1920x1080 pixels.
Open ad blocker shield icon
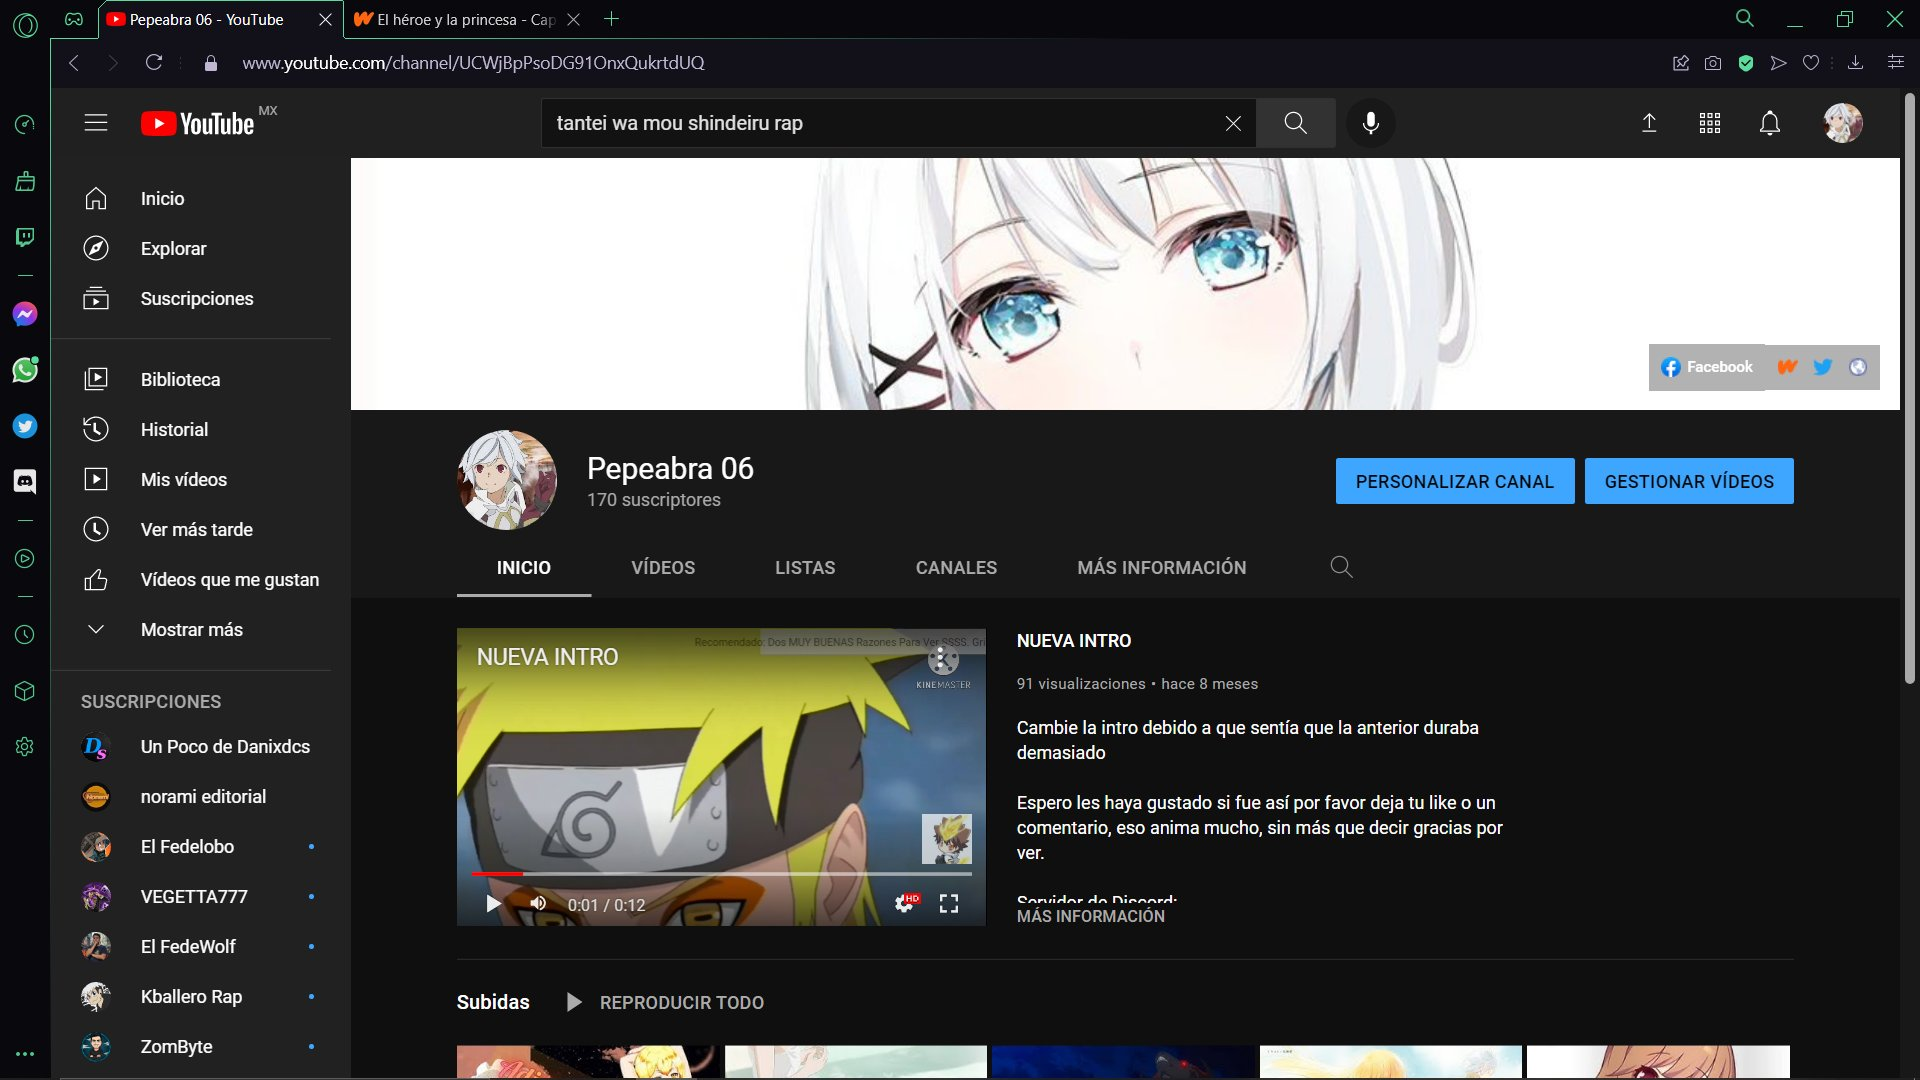[1746, 63]
